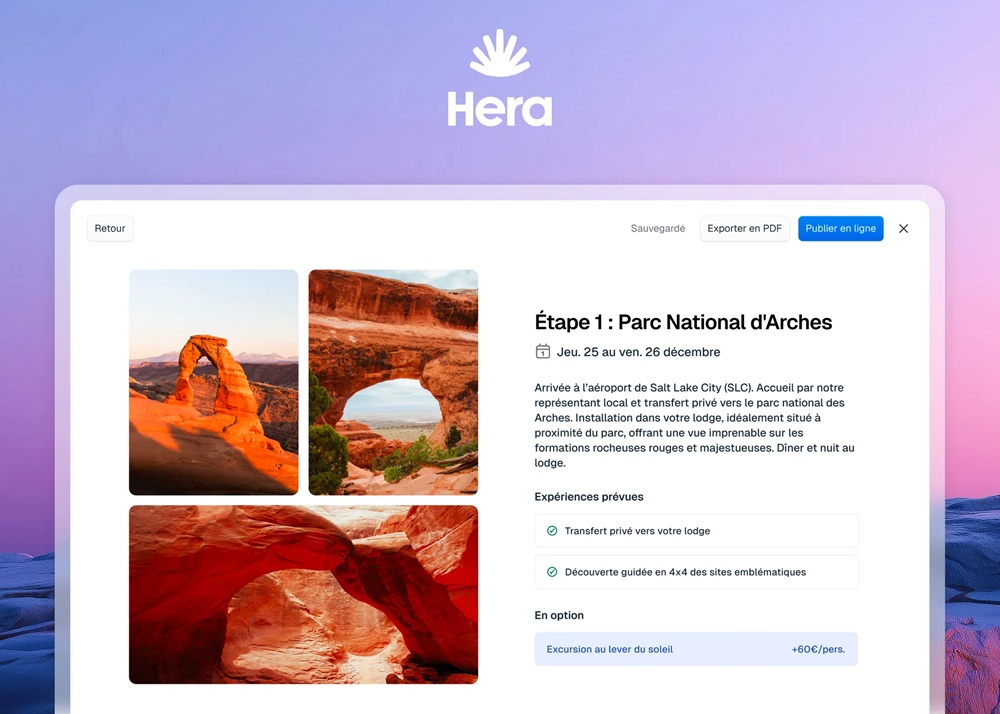Open the Delicate Arch sunset photo
The width and height of the screenshot is (1000, 714).
click(214, 382)
